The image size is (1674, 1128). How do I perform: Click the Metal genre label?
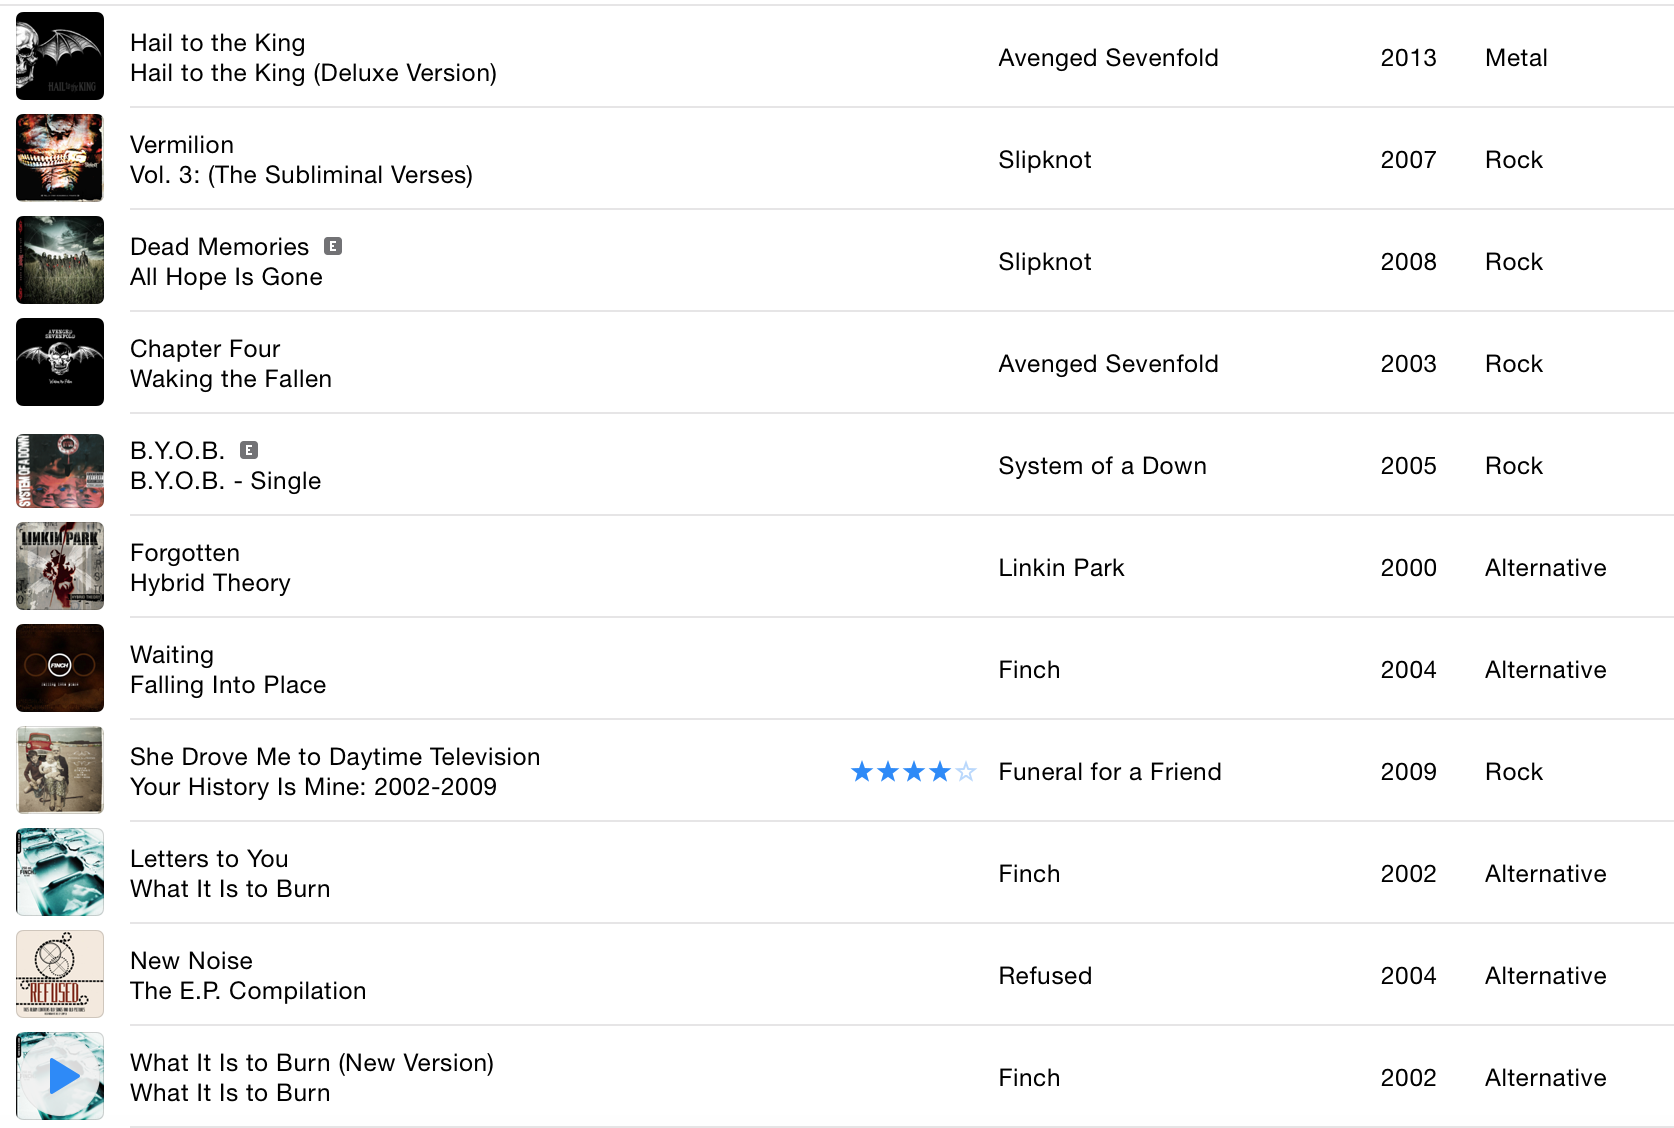1516,58
